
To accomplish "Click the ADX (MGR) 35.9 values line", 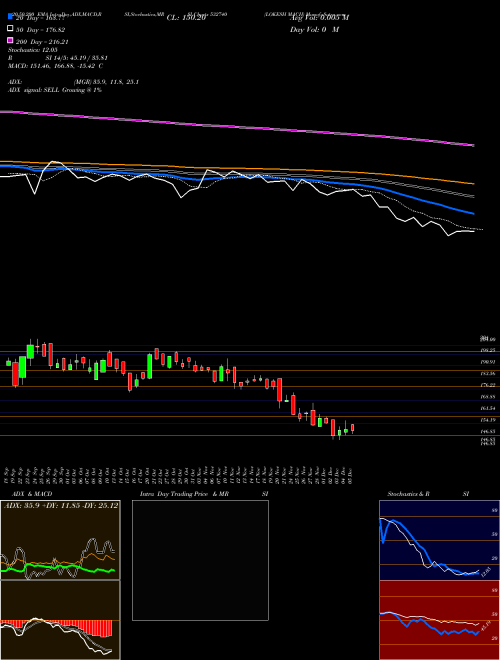I will click(x=74, y=82).
